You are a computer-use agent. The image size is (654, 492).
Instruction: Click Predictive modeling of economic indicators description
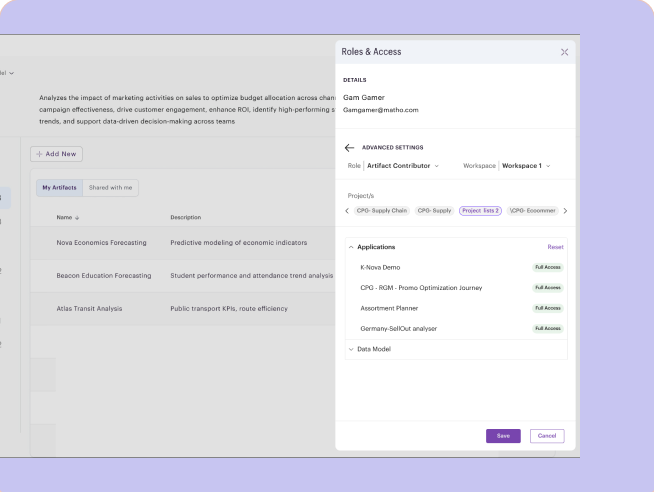pos(239,243)
